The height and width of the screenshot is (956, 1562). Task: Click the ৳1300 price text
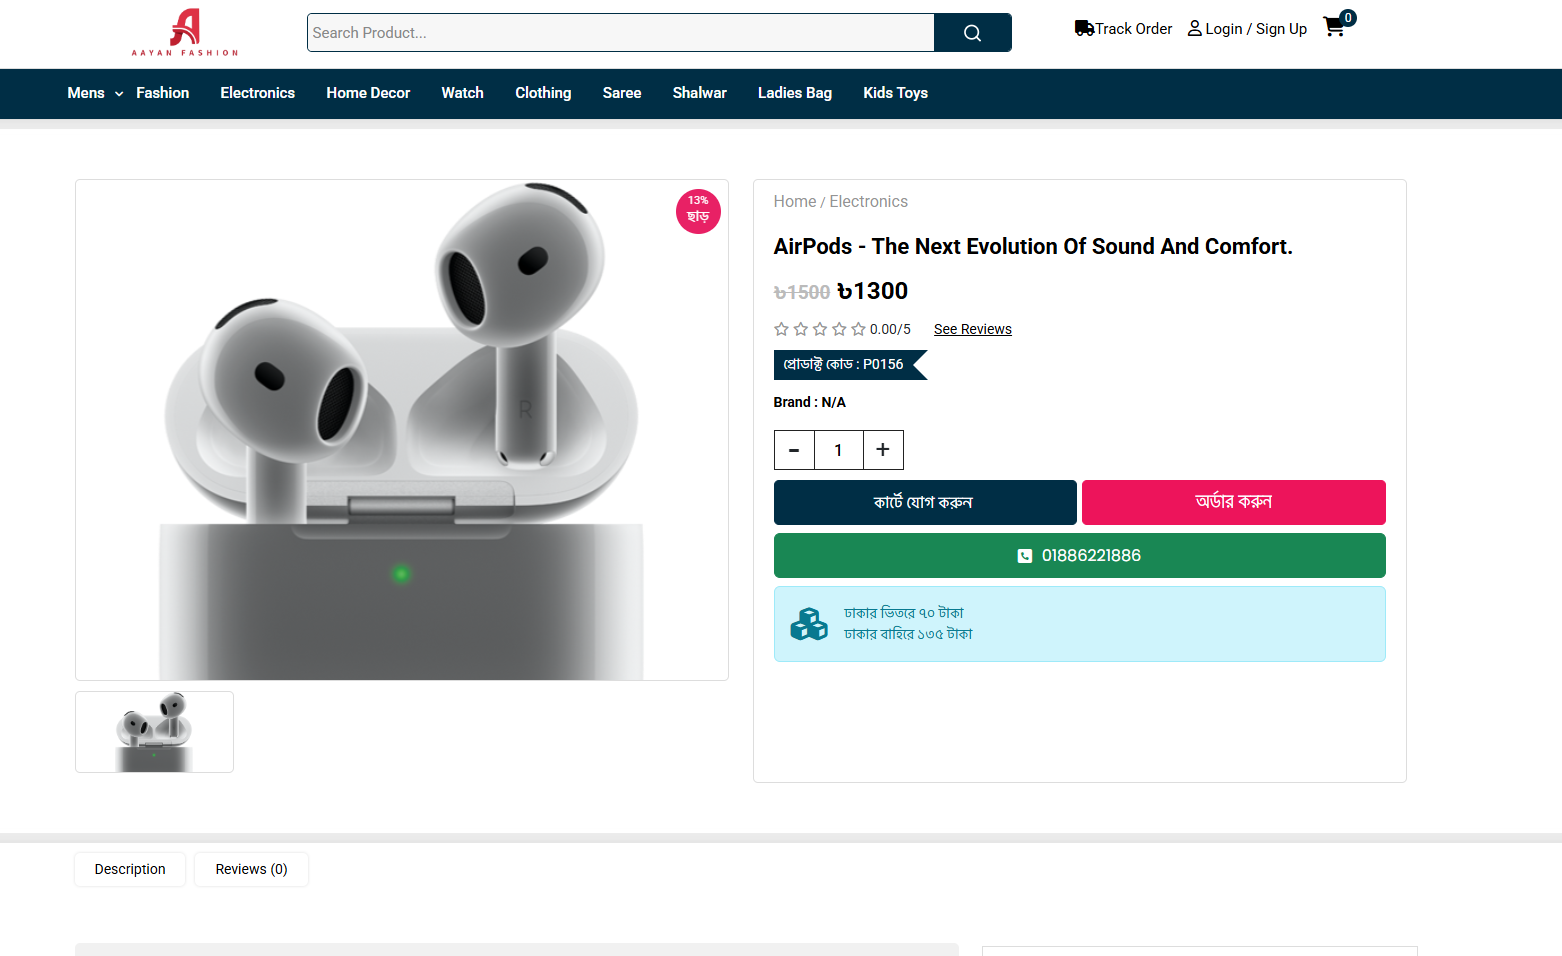coord(872,291)
